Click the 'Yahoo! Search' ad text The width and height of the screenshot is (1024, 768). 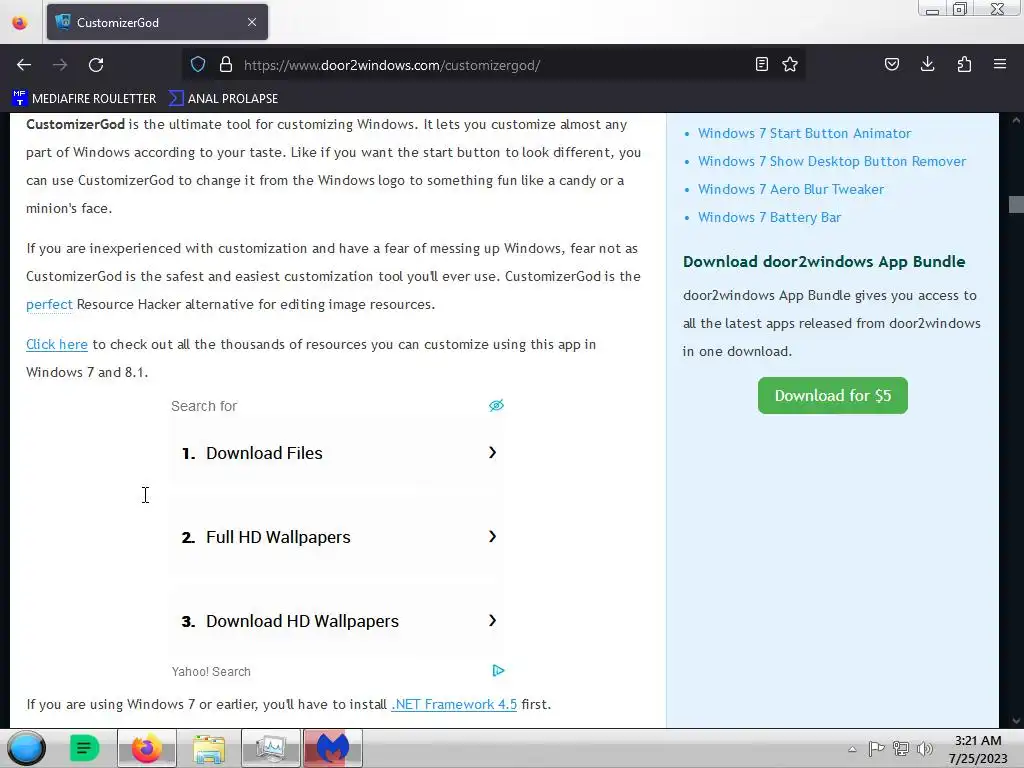pos(211,671)
